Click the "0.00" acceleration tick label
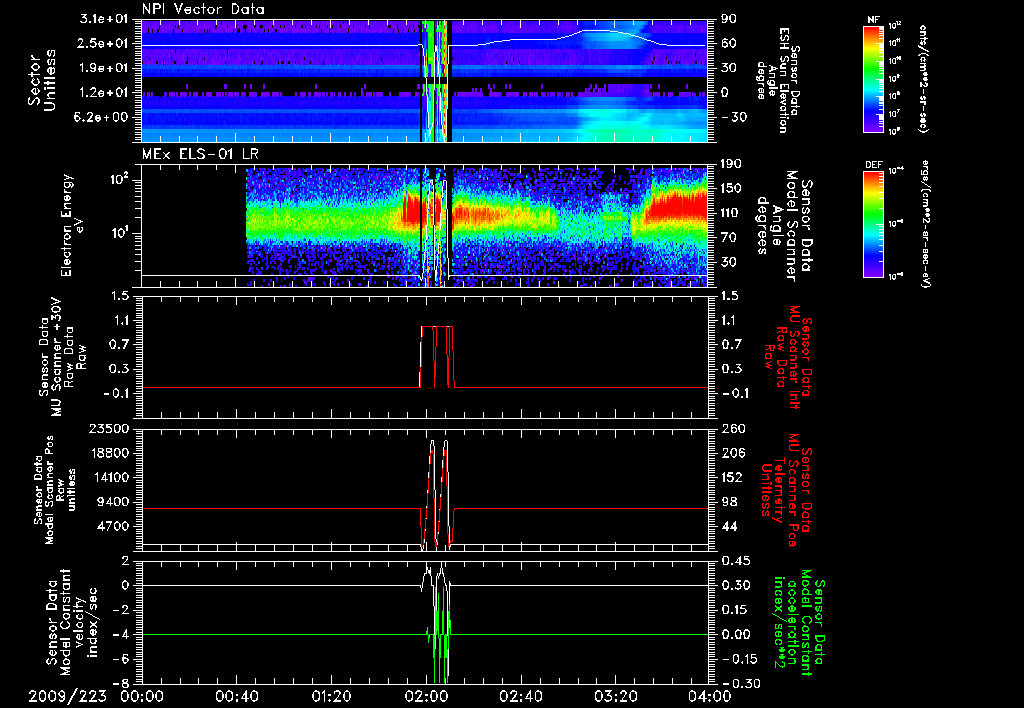1024x708 pixels. 736,635
